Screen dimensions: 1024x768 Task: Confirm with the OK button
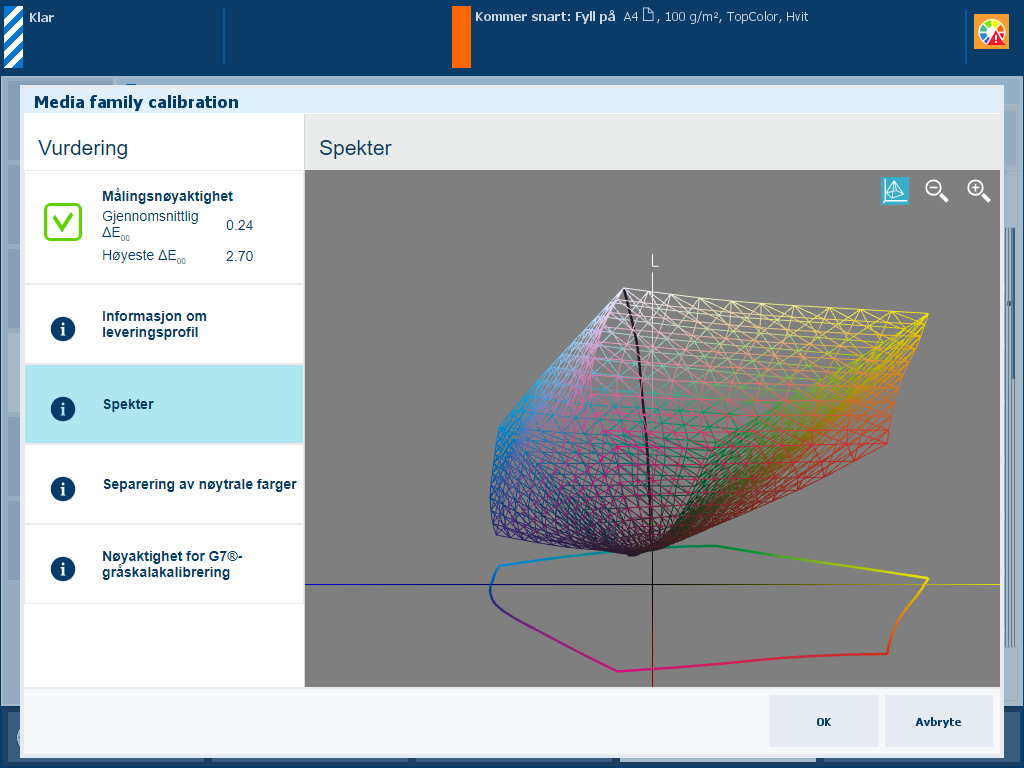(x=824, y=721)
